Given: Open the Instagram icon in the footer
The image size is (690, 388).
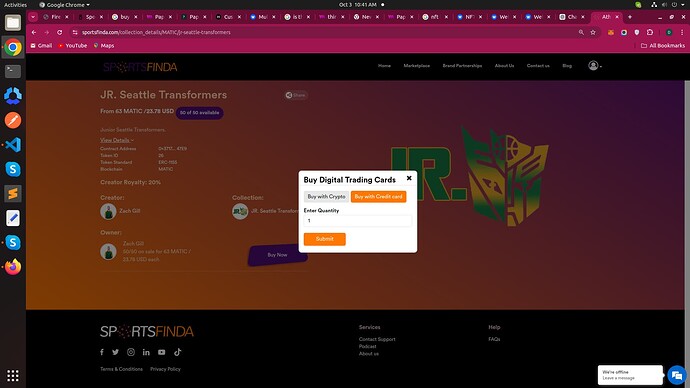Looking at the screenshot, I should [x=131, y=352].
